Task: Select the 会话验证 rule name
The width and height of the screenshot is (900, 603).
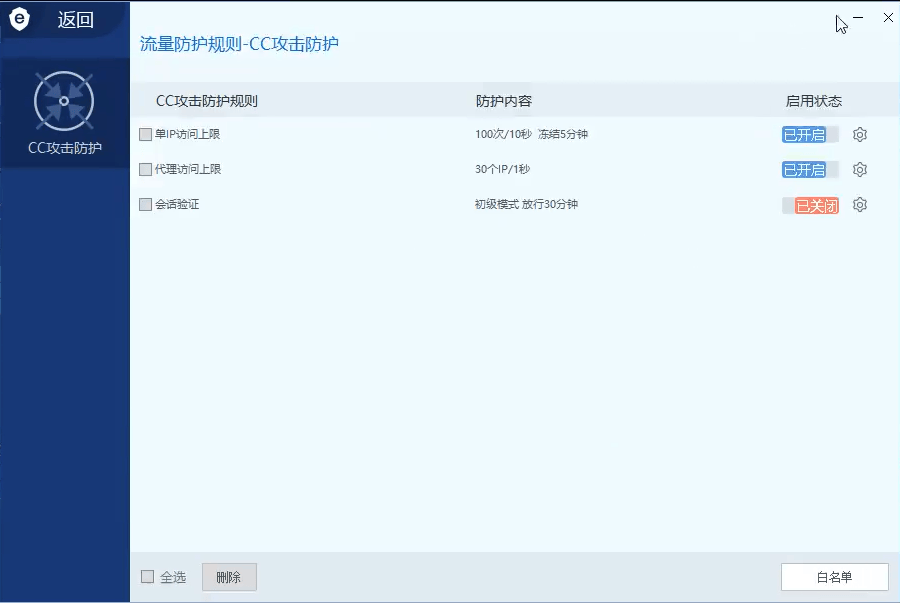Action: tap(177, 204)
